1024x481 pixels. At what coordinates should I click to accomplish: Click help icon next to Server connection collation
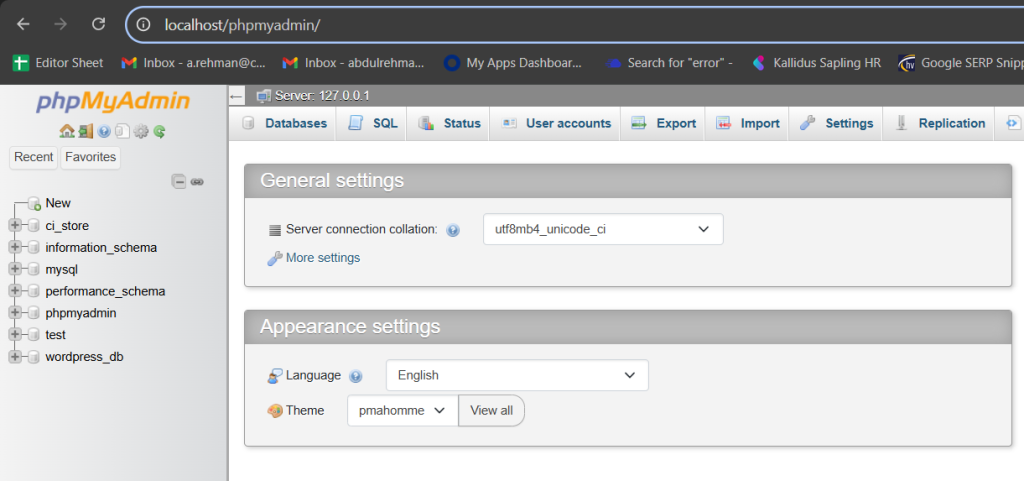(x=453, y=230)
